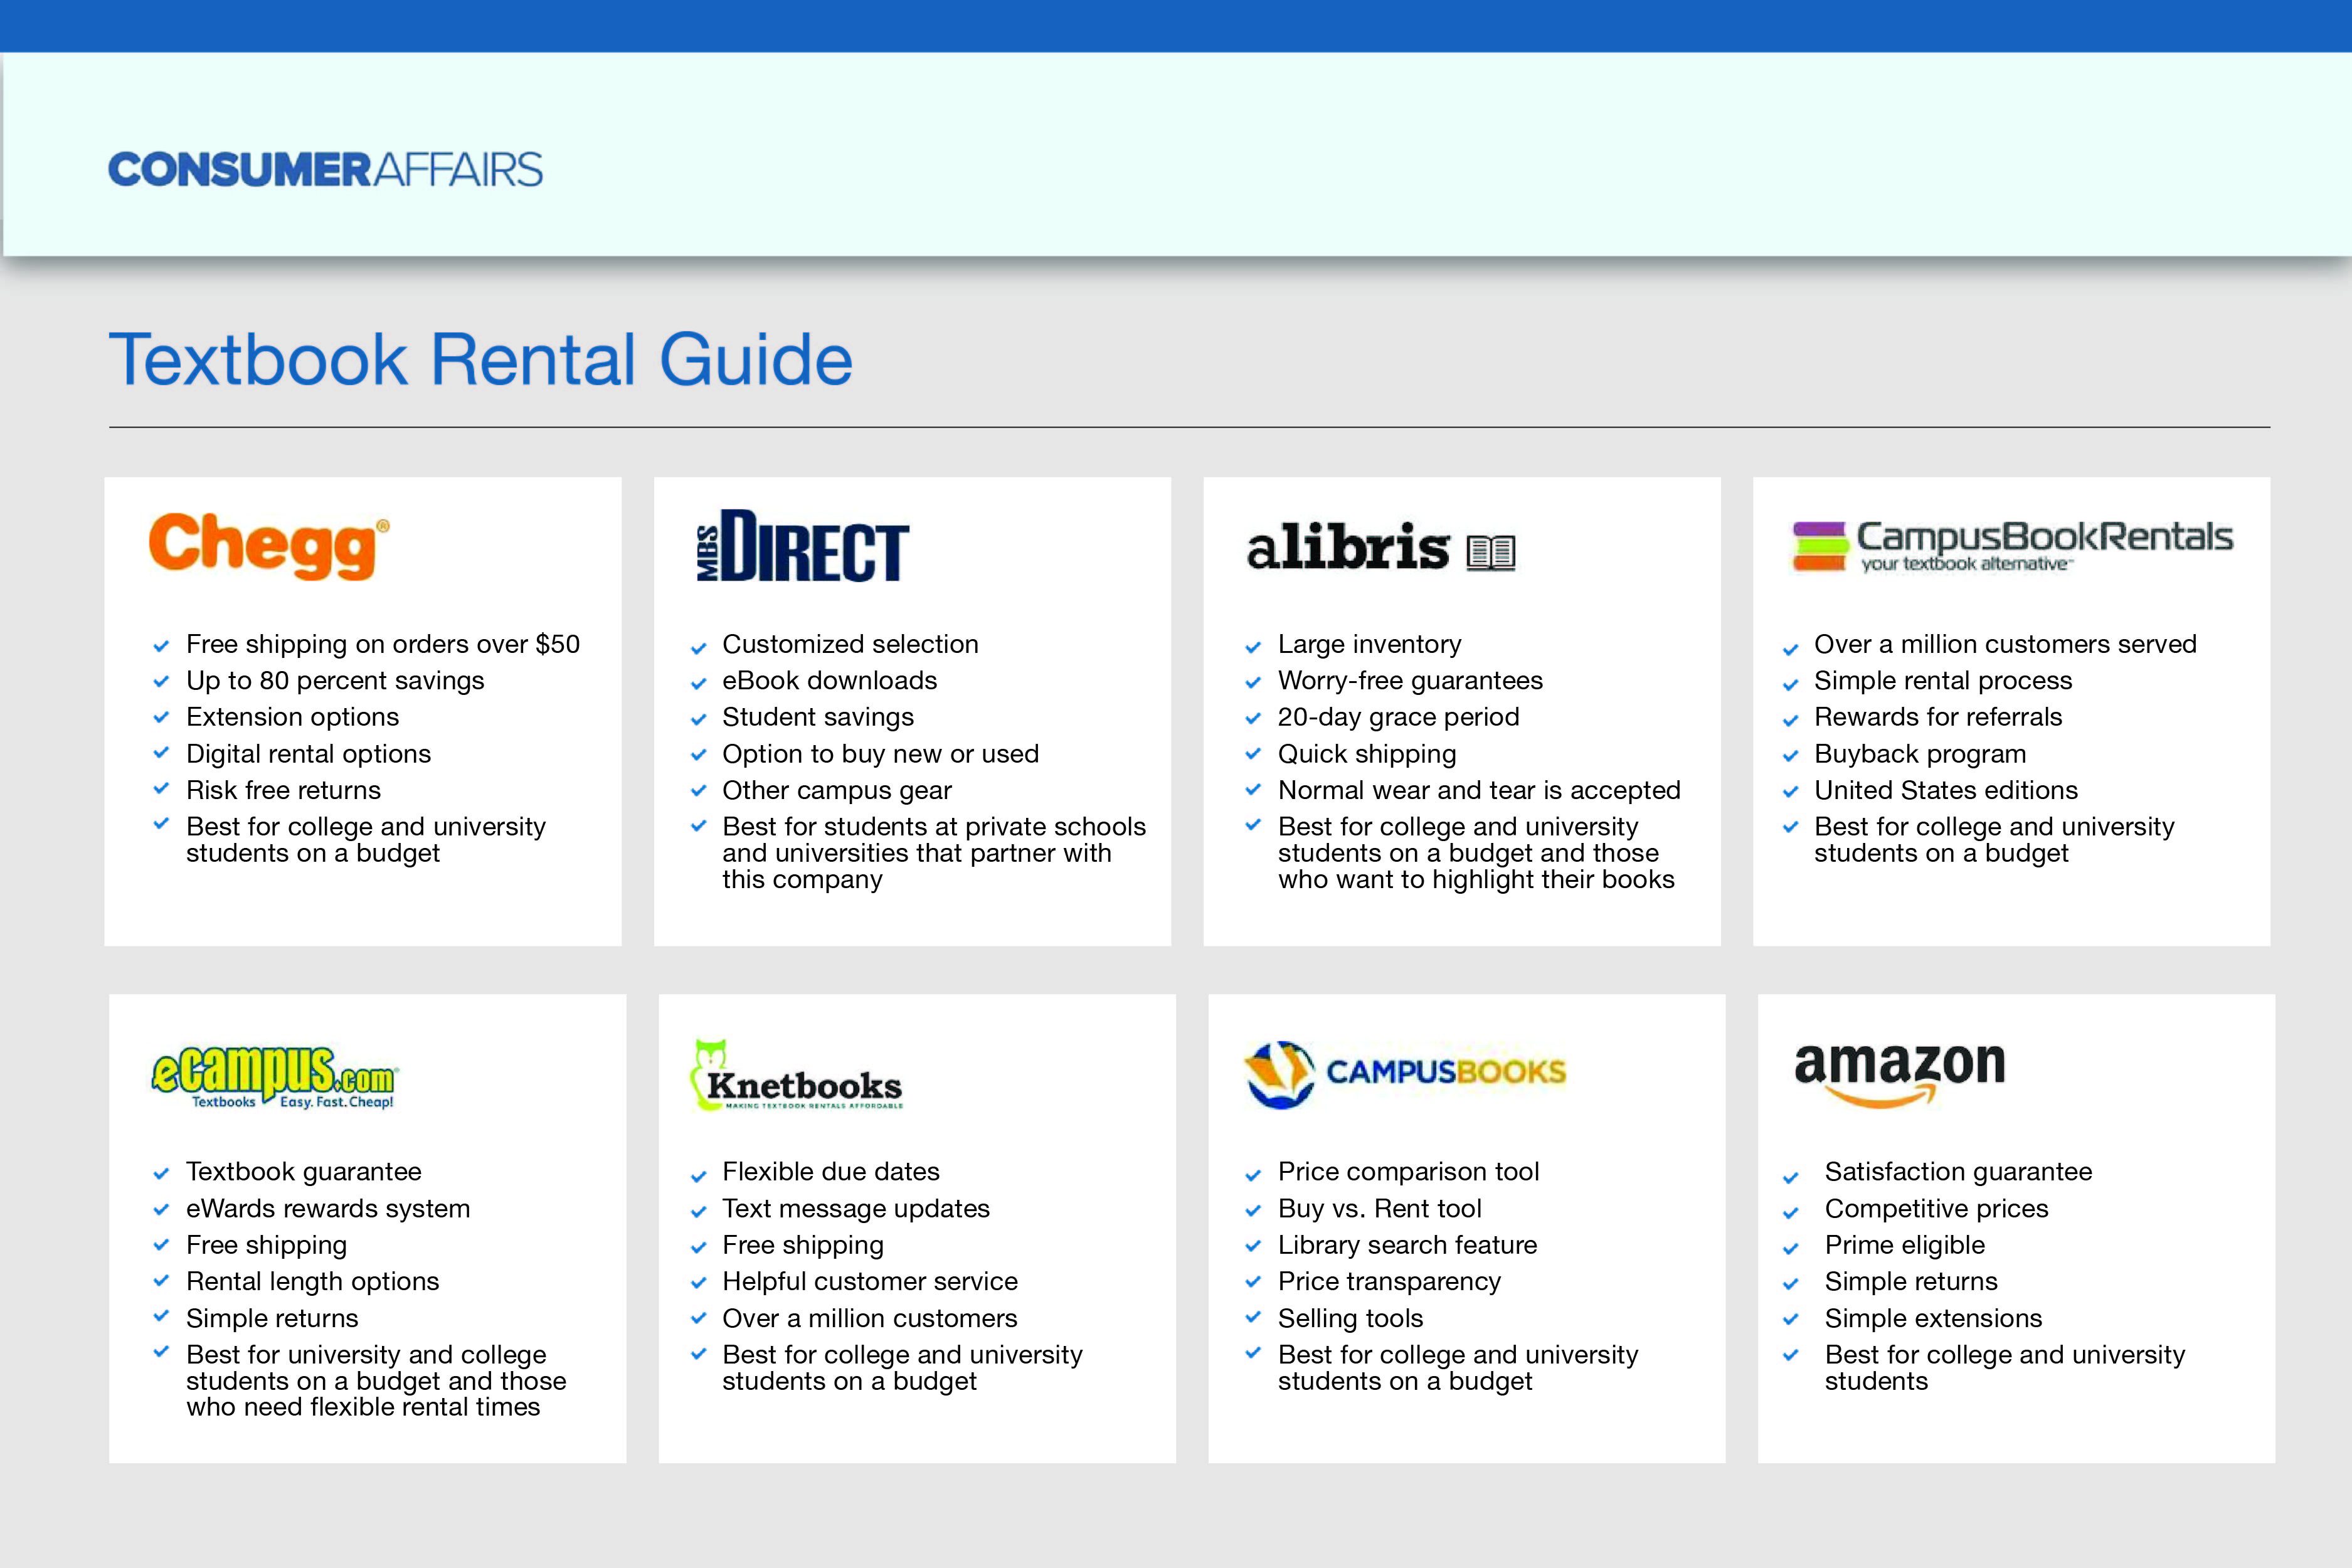Click checkmark beside 20-day grace period
The height and width of the screenshot is (1568, 2352).
(x=1253, y=718)
